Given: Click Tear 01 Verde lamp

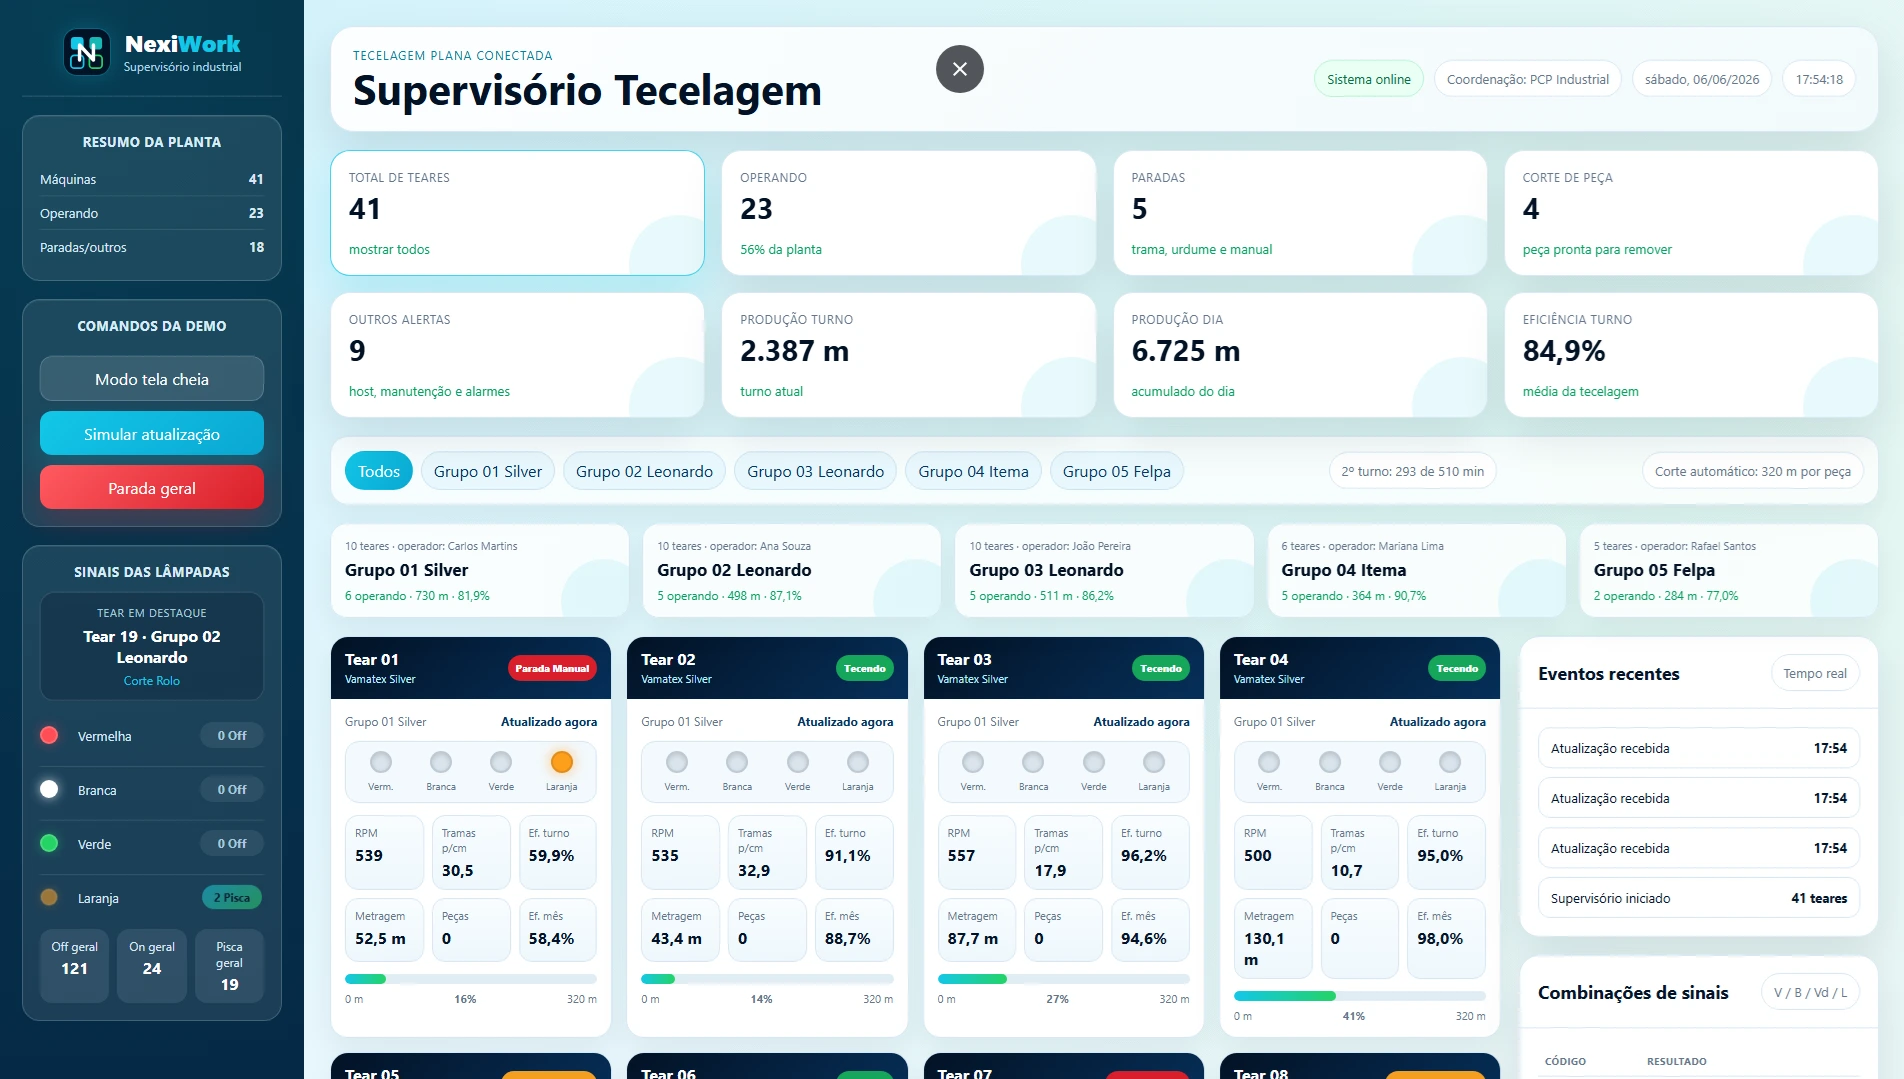Looking at the screenshot, I should pos(501,762).
